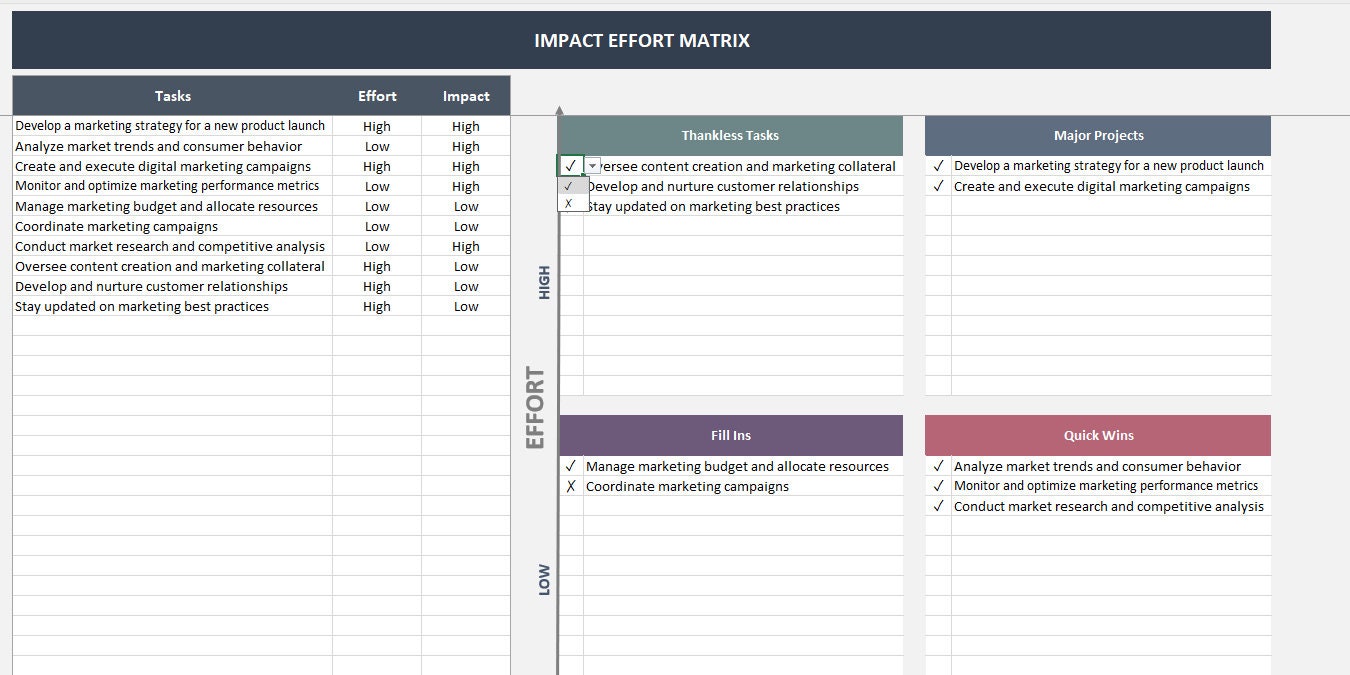Click the Fill Ins quadrant header
Image resolution: width=1350 pixels, height=675 pixels.
point(731,435)
